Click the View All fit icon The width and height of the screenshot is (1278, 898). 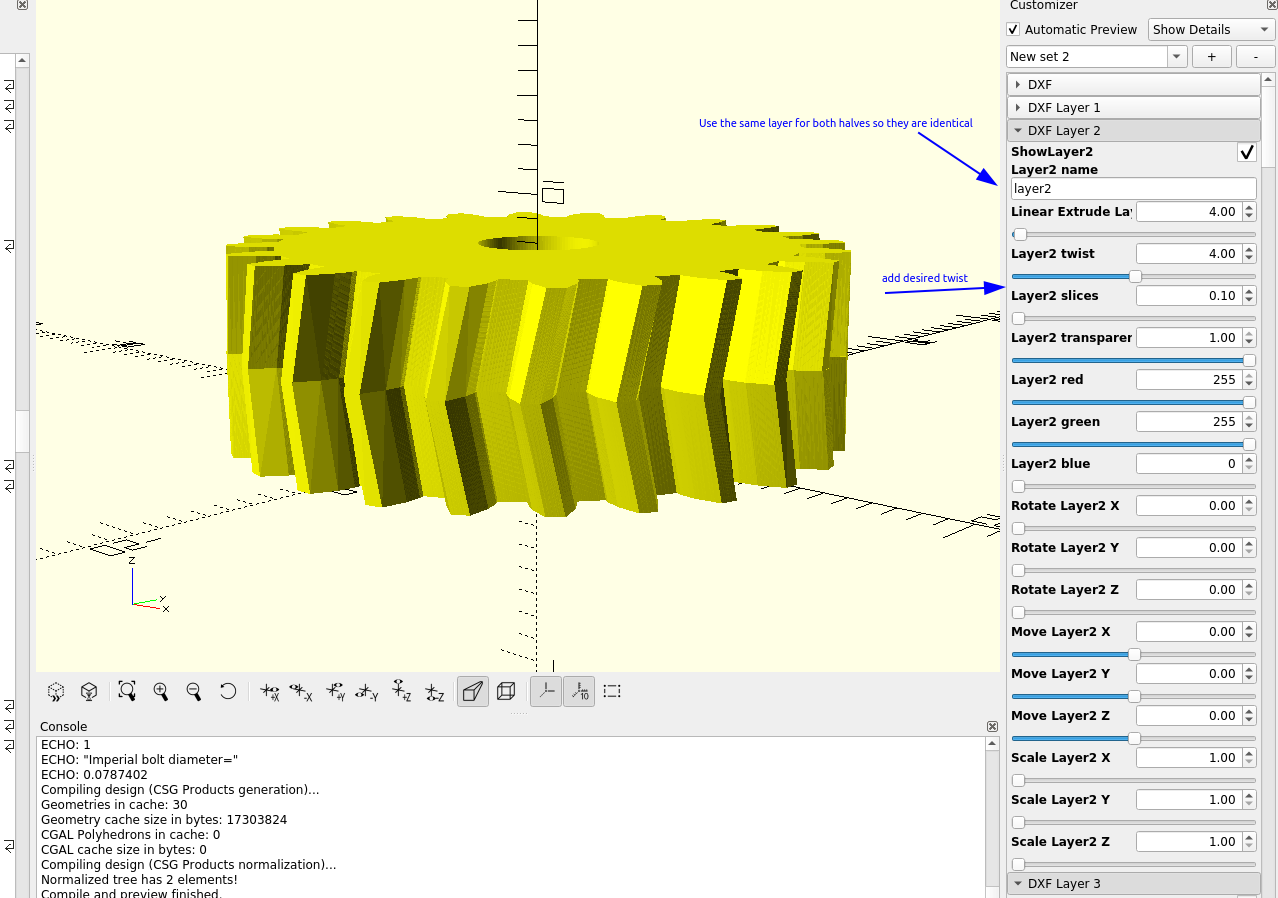click(127, 691)
